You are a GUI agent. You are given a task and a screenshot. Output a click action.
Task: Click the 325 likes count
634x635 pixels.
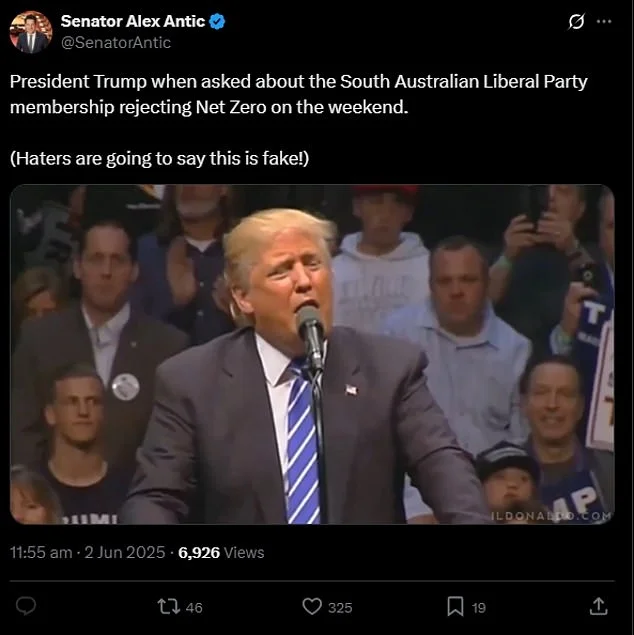point(340,607)
